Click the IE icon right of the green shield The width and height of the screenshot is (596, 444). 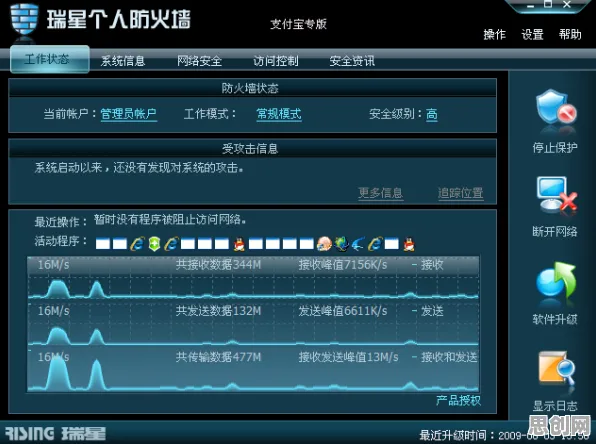[x=171, y=244]
